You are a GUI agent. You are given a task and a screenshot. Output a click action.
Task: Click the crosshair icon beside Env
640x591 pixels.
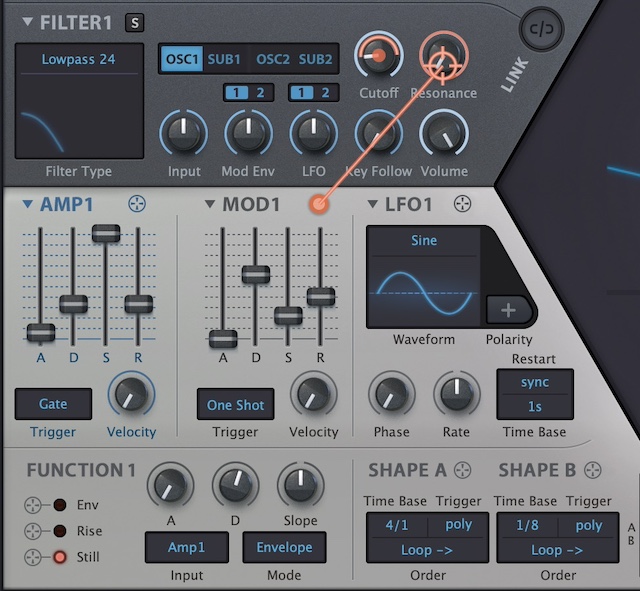34,505
